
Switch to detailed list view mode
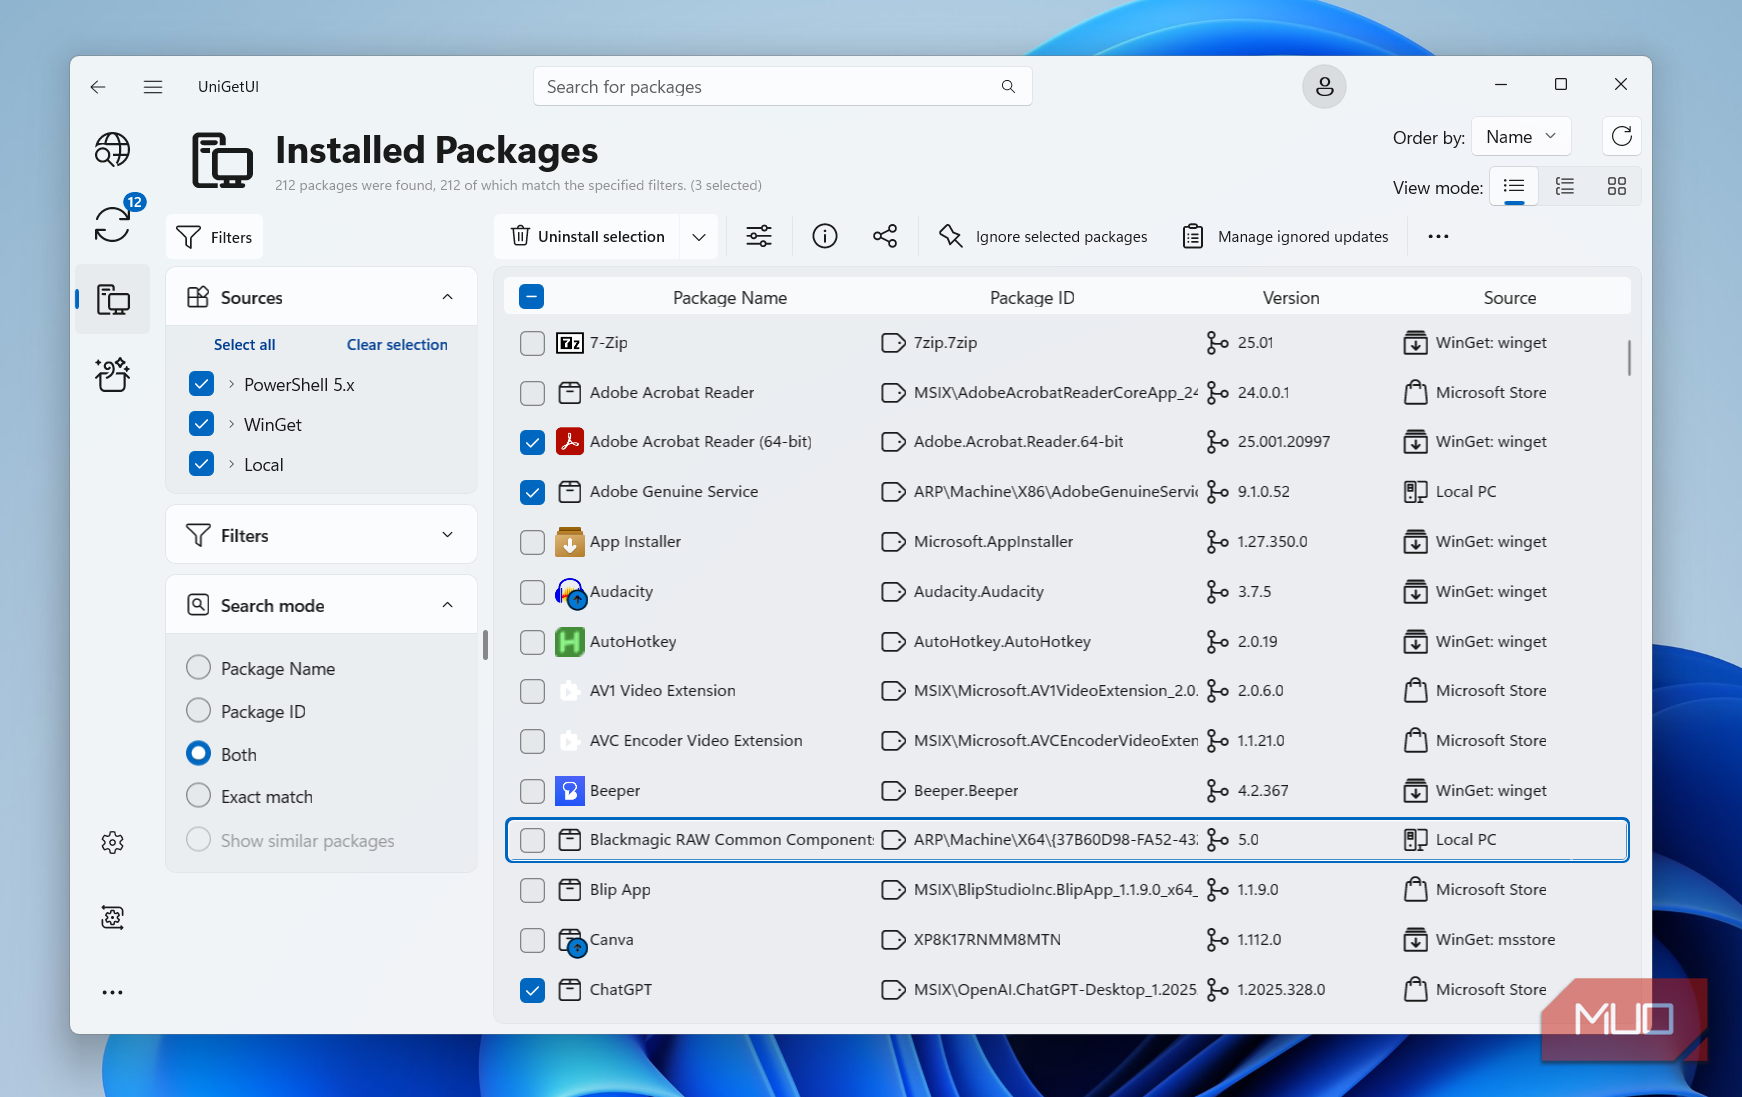point(1565,186)
